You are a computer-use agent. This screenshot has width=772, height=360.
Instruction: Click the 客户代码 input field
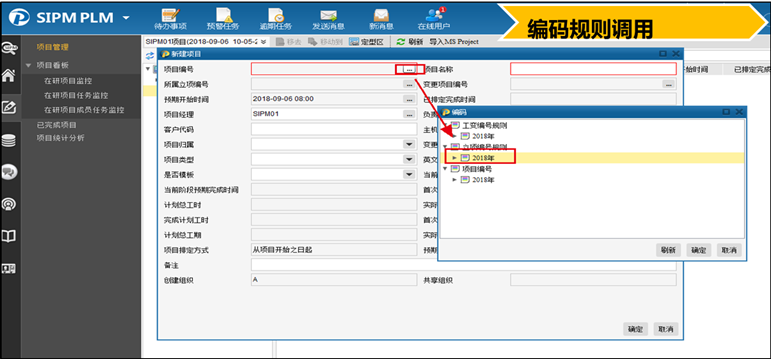click(x=334, y=129)
